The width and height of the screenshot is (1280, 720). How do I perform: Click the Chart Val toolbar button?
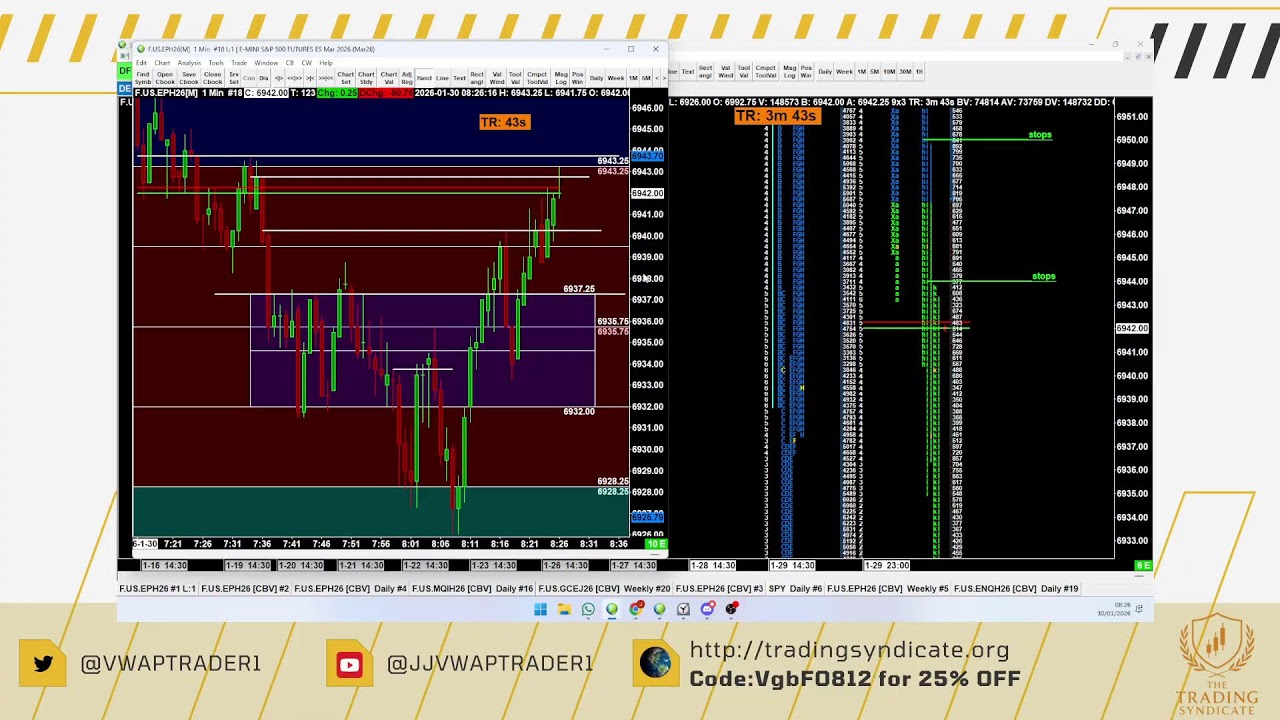click(x=389, y=77)
